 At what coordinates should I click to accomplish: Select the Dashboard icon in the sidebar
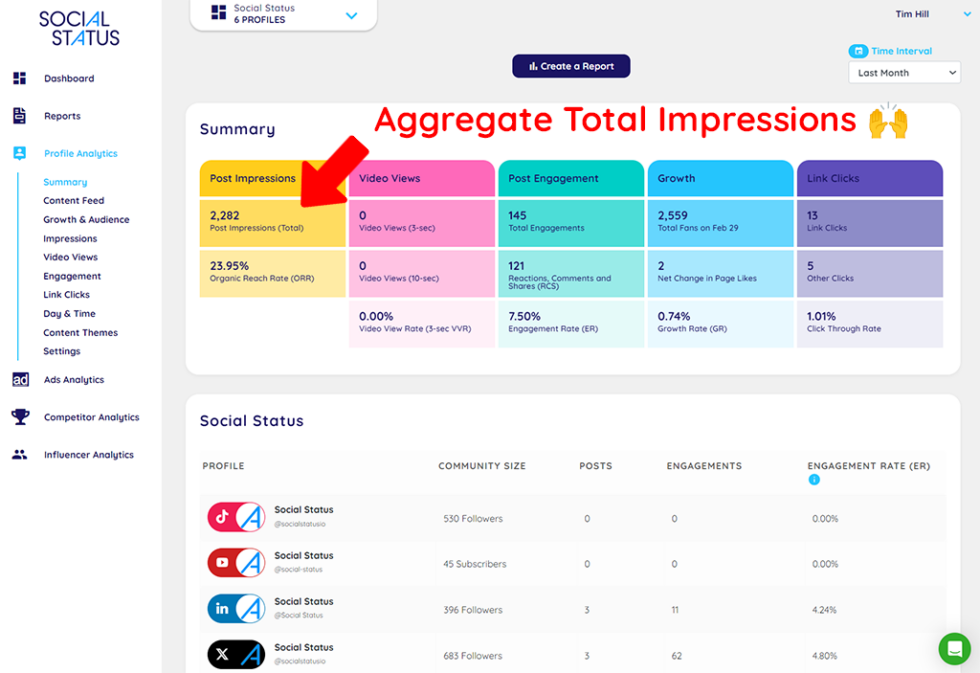click(x=21, y=78)
